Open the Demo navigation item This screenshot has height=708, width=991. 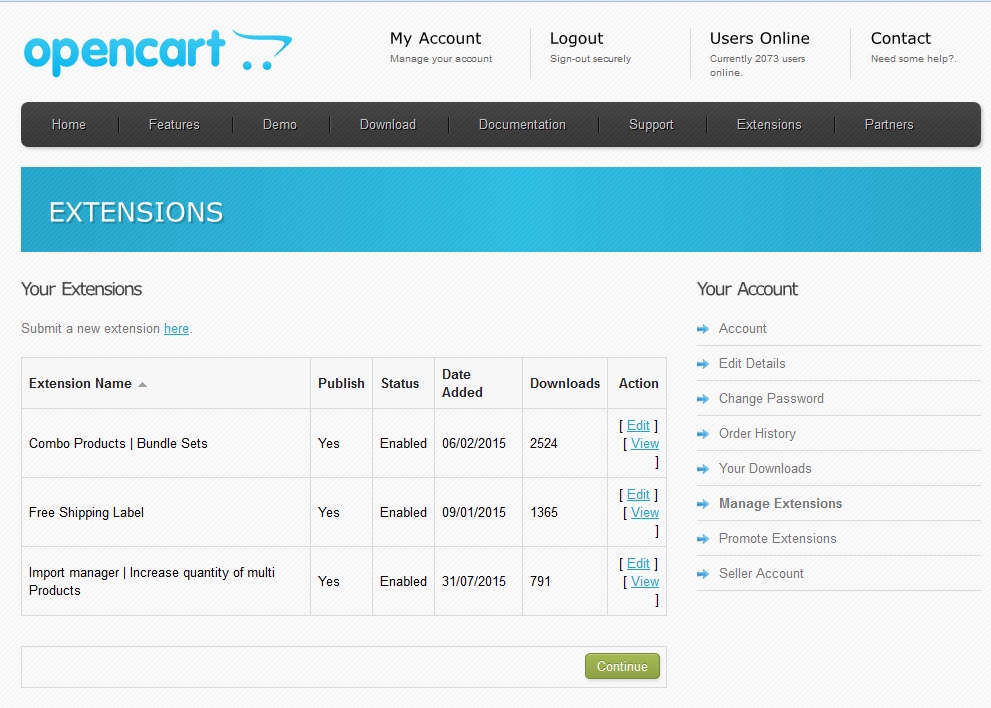pos(280,125)
